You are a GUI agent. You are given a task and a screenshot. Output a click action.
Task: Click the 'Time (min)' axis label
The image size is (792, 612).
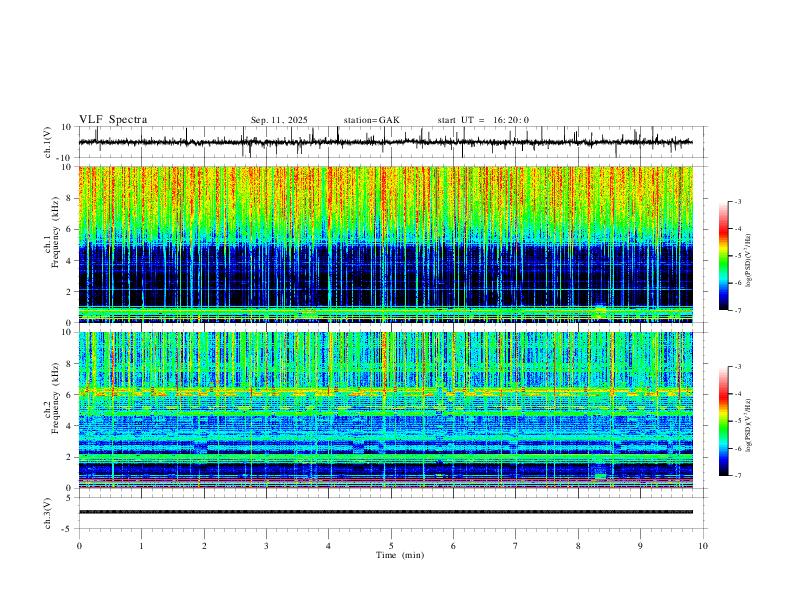coord(400,555)
